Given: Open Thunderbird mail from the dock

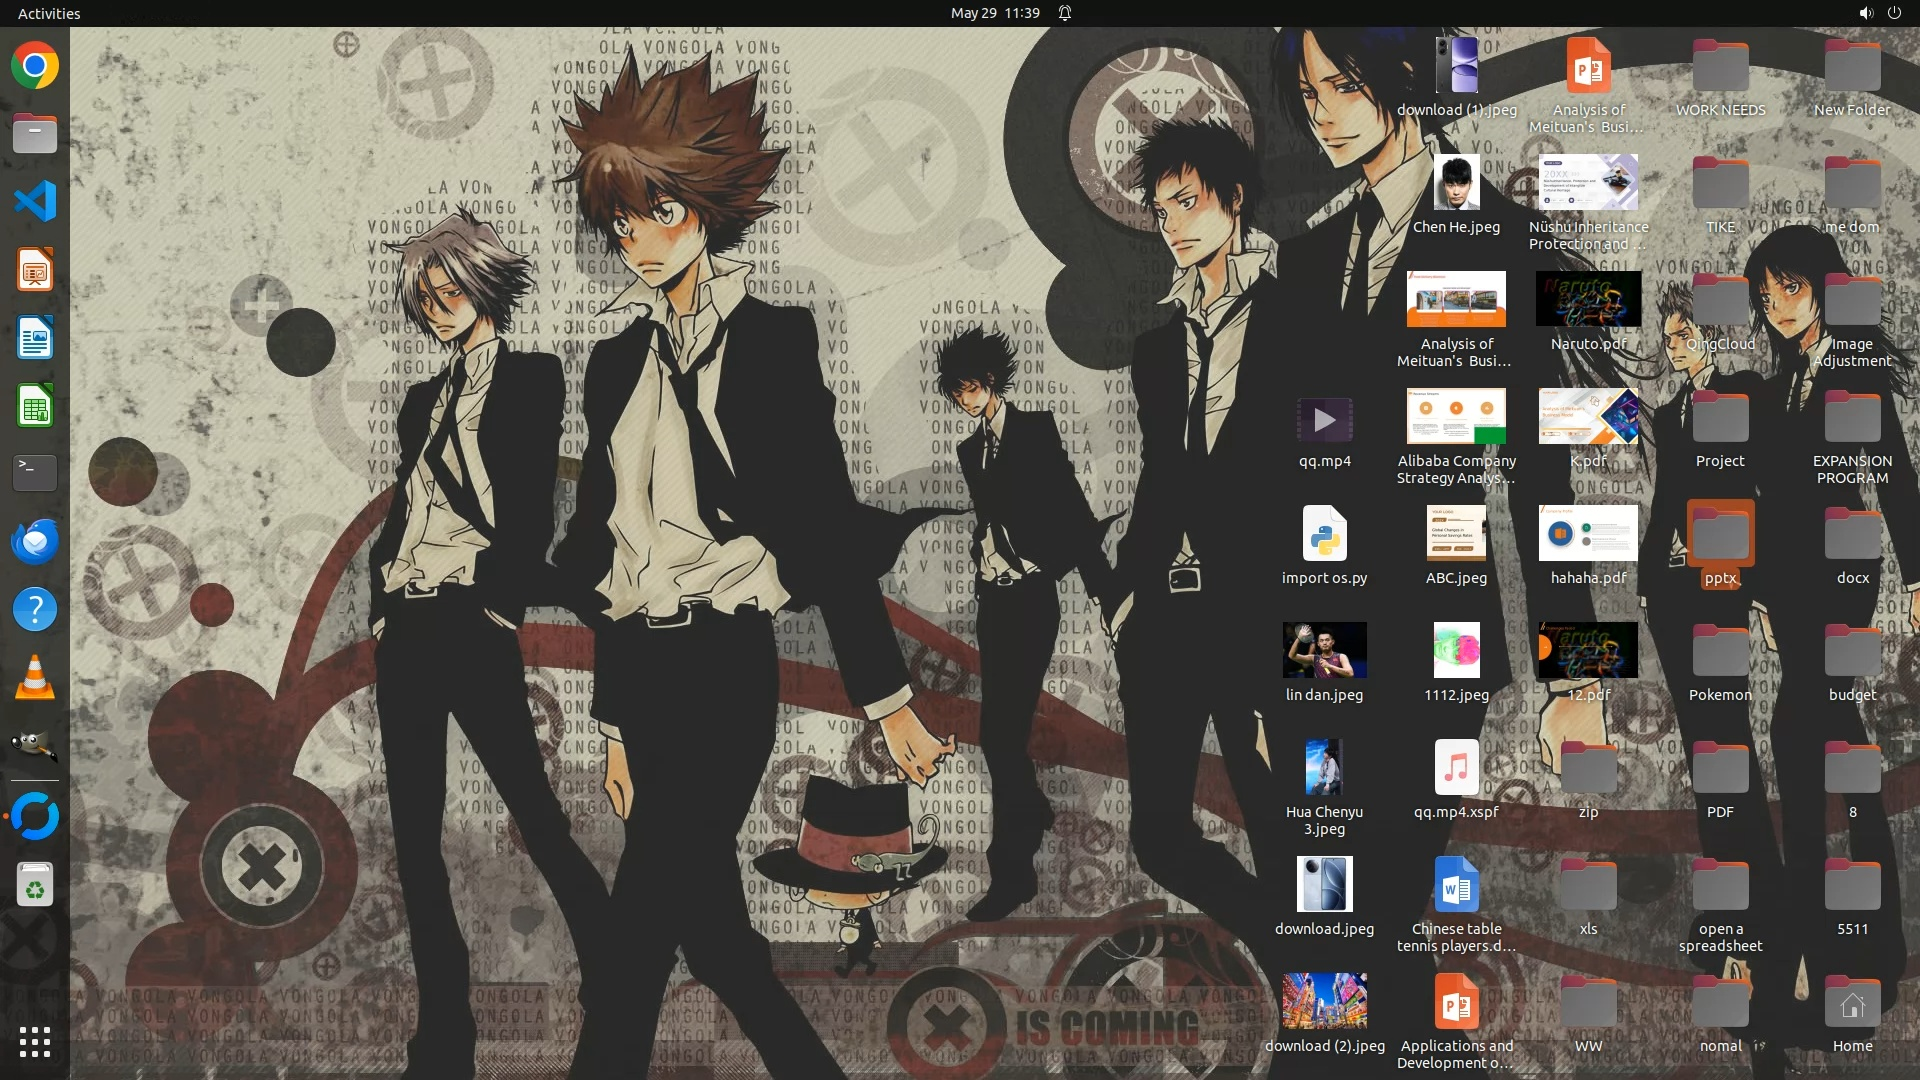Looking at the screenshot, I should pos(35,541).
